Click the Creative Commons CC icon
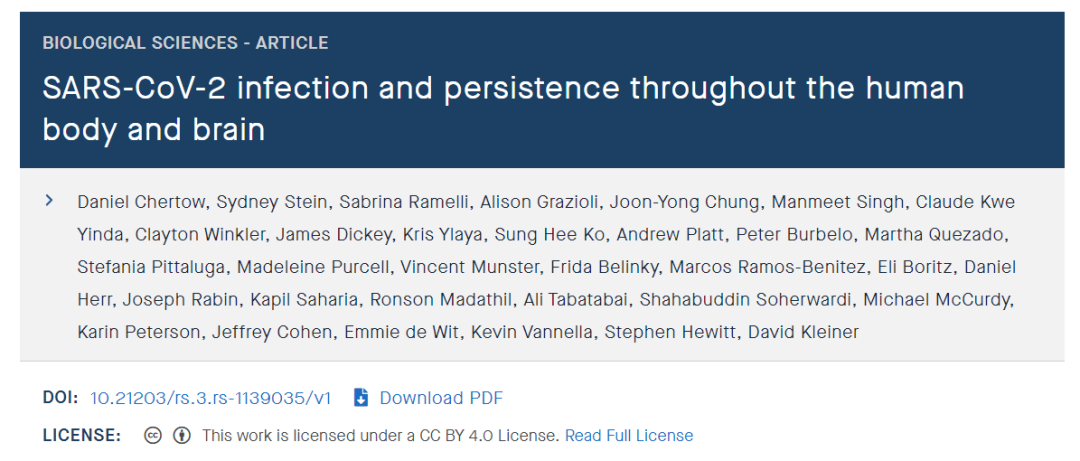 pyautogui.click(x=153, y=435)
